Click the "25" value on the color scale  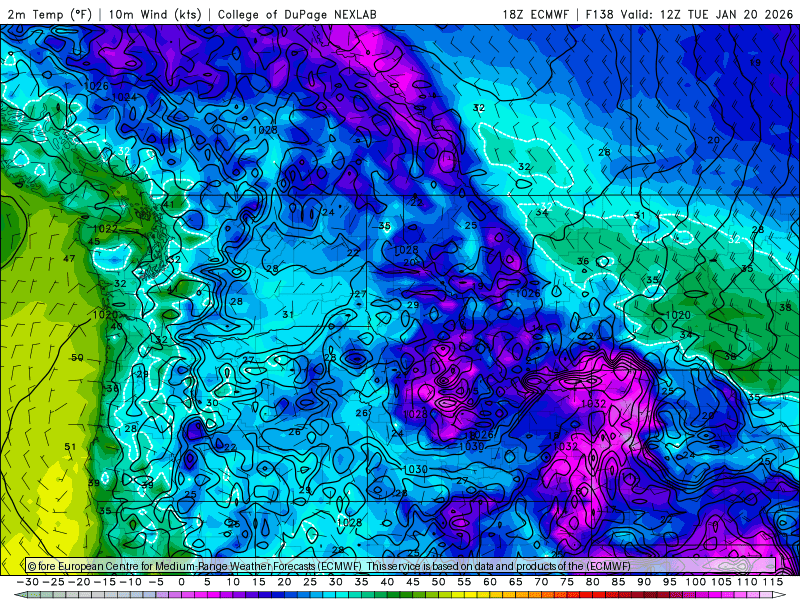310,582
